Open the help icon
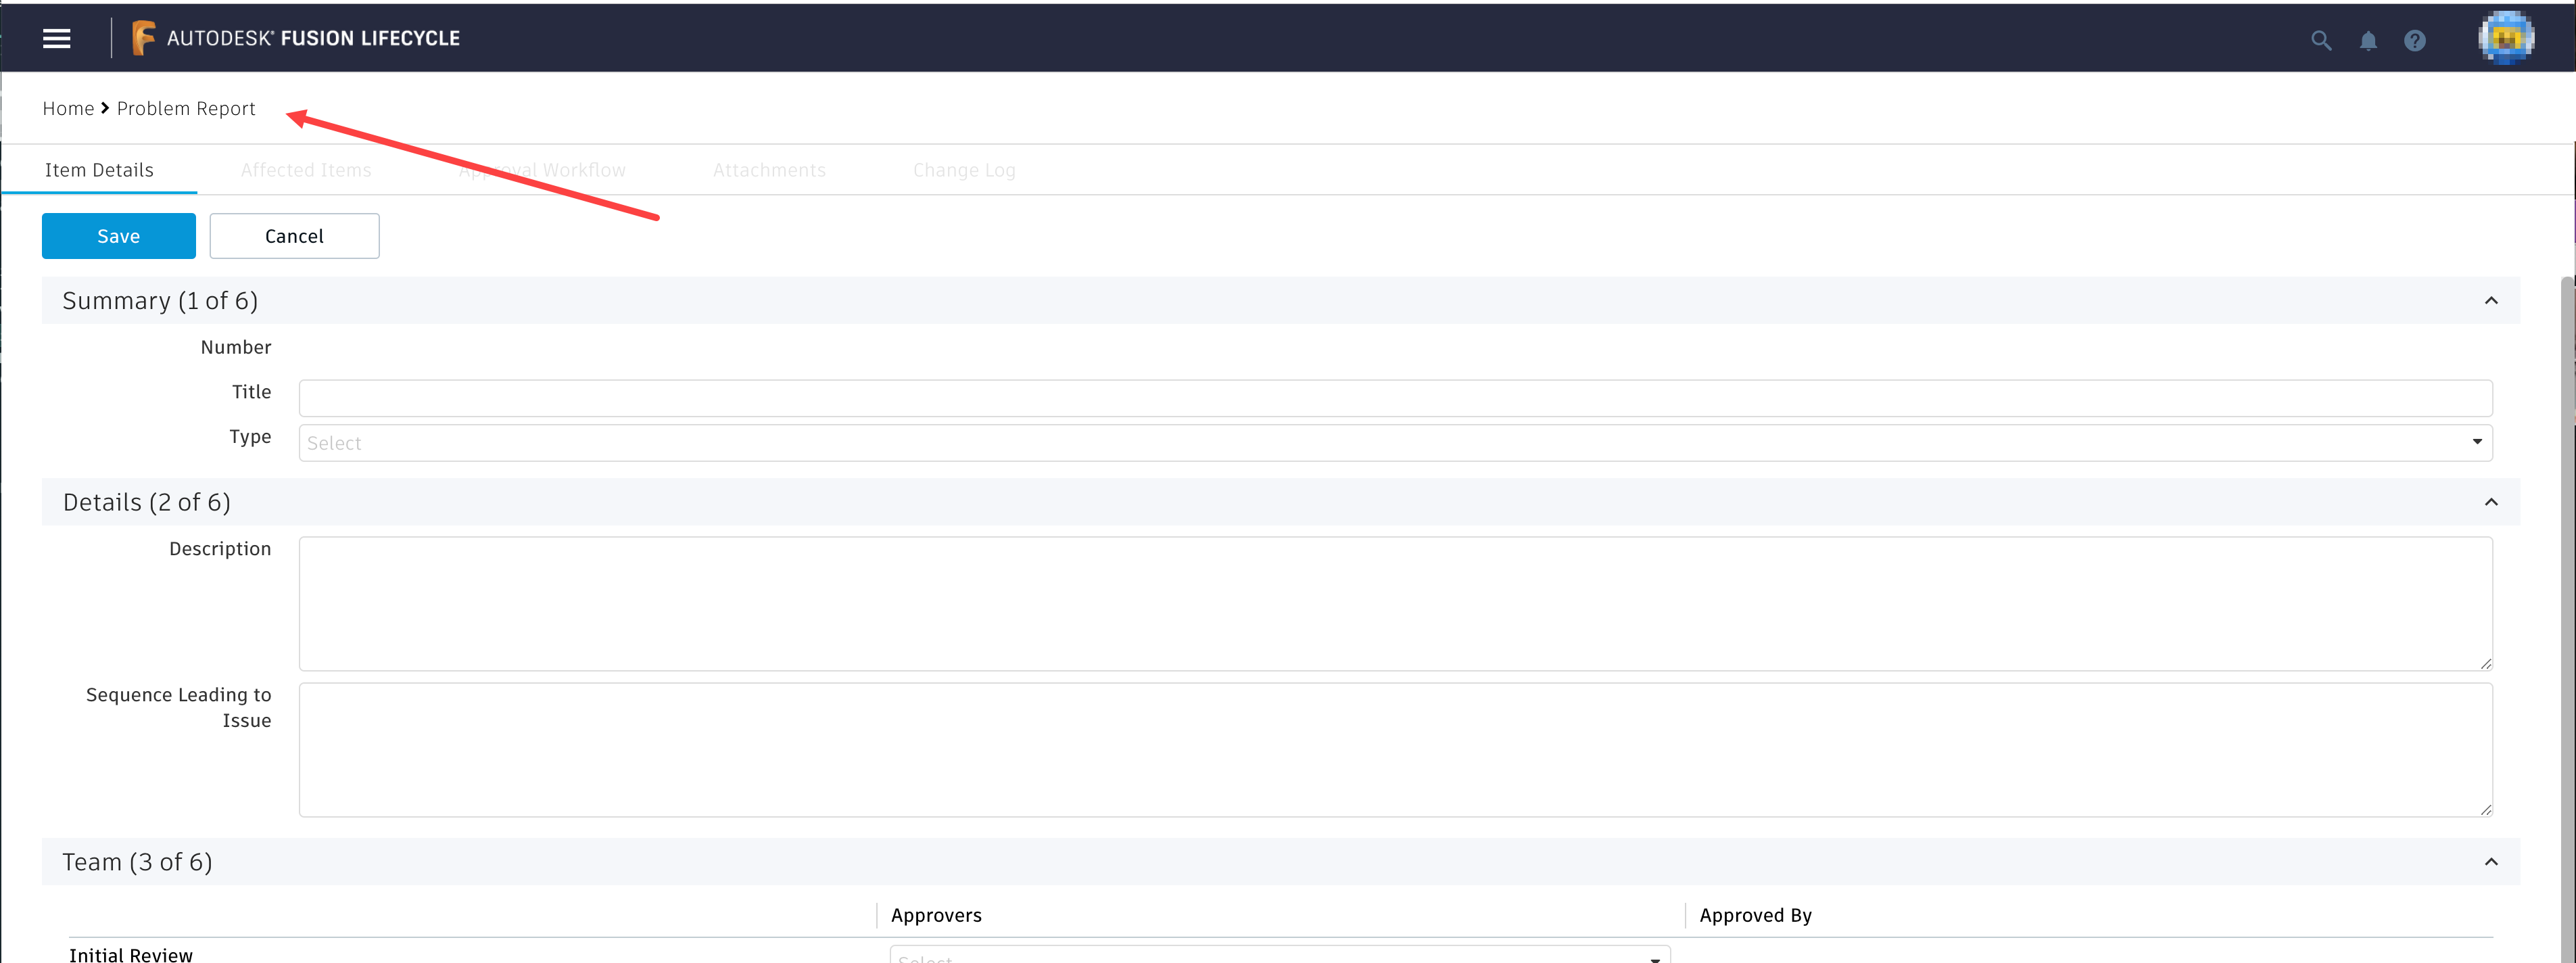The height and width of the screenshot is (963, 2576). pos(2415,41)
